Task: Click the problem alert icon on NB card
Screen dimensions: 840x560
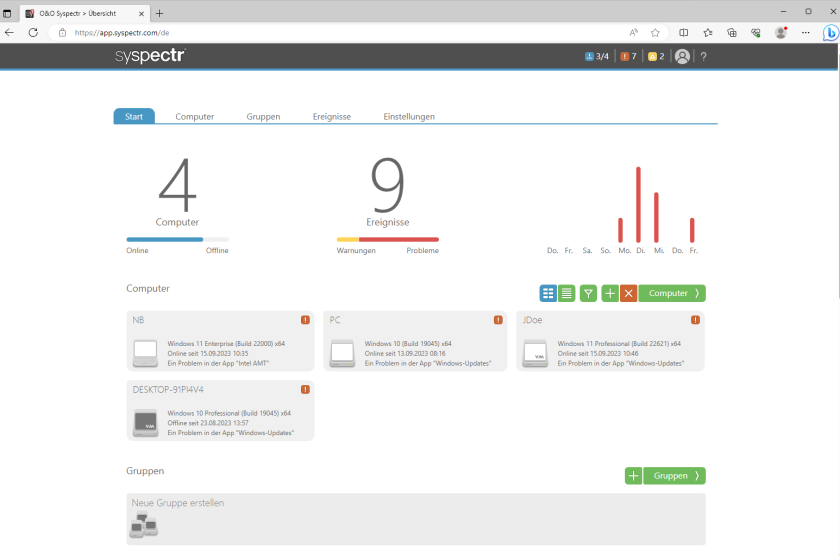Action: (x=305, y=320)
